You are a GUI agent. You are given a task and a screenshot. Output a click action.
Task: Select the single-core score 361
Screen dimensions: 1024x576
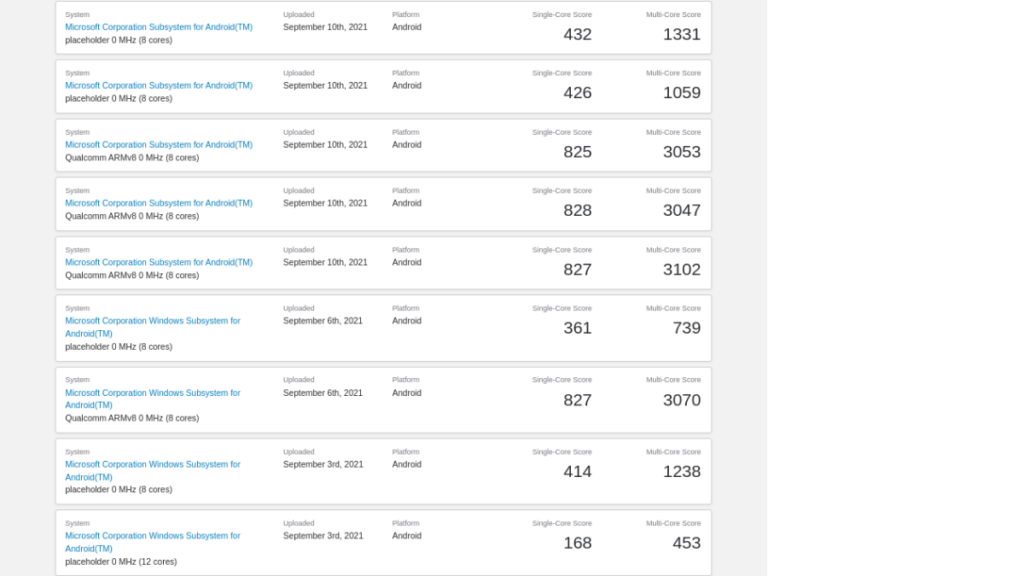tap(577, 328)
